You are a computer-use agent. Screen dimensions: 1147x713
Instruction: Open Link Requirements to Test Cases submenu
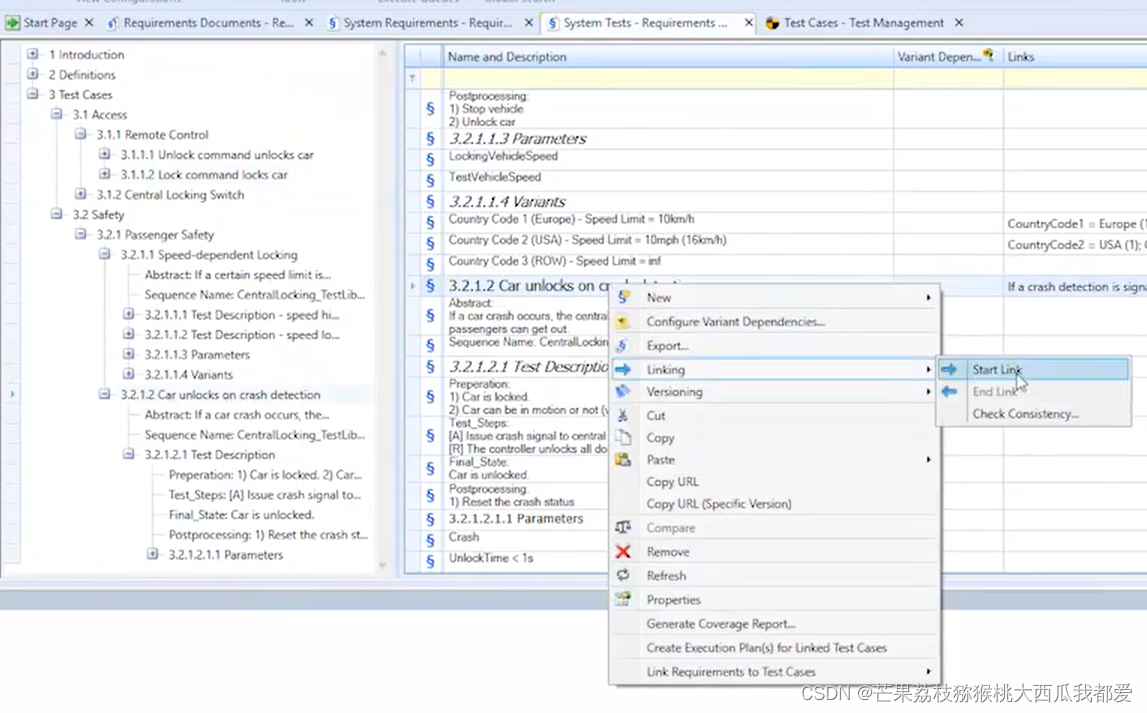point(775,671)
